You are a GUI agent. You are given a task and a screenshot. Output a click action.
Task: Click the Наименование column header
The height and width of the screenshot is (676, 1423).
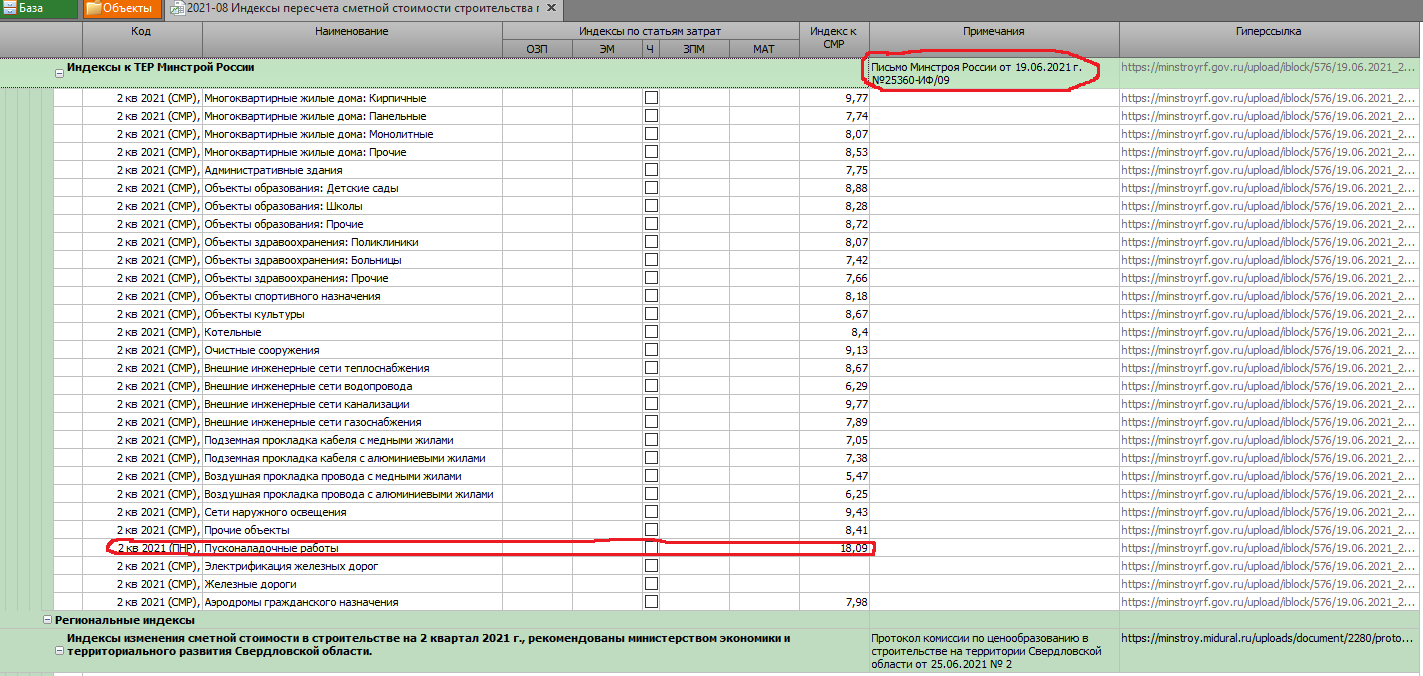click(352, 39)
